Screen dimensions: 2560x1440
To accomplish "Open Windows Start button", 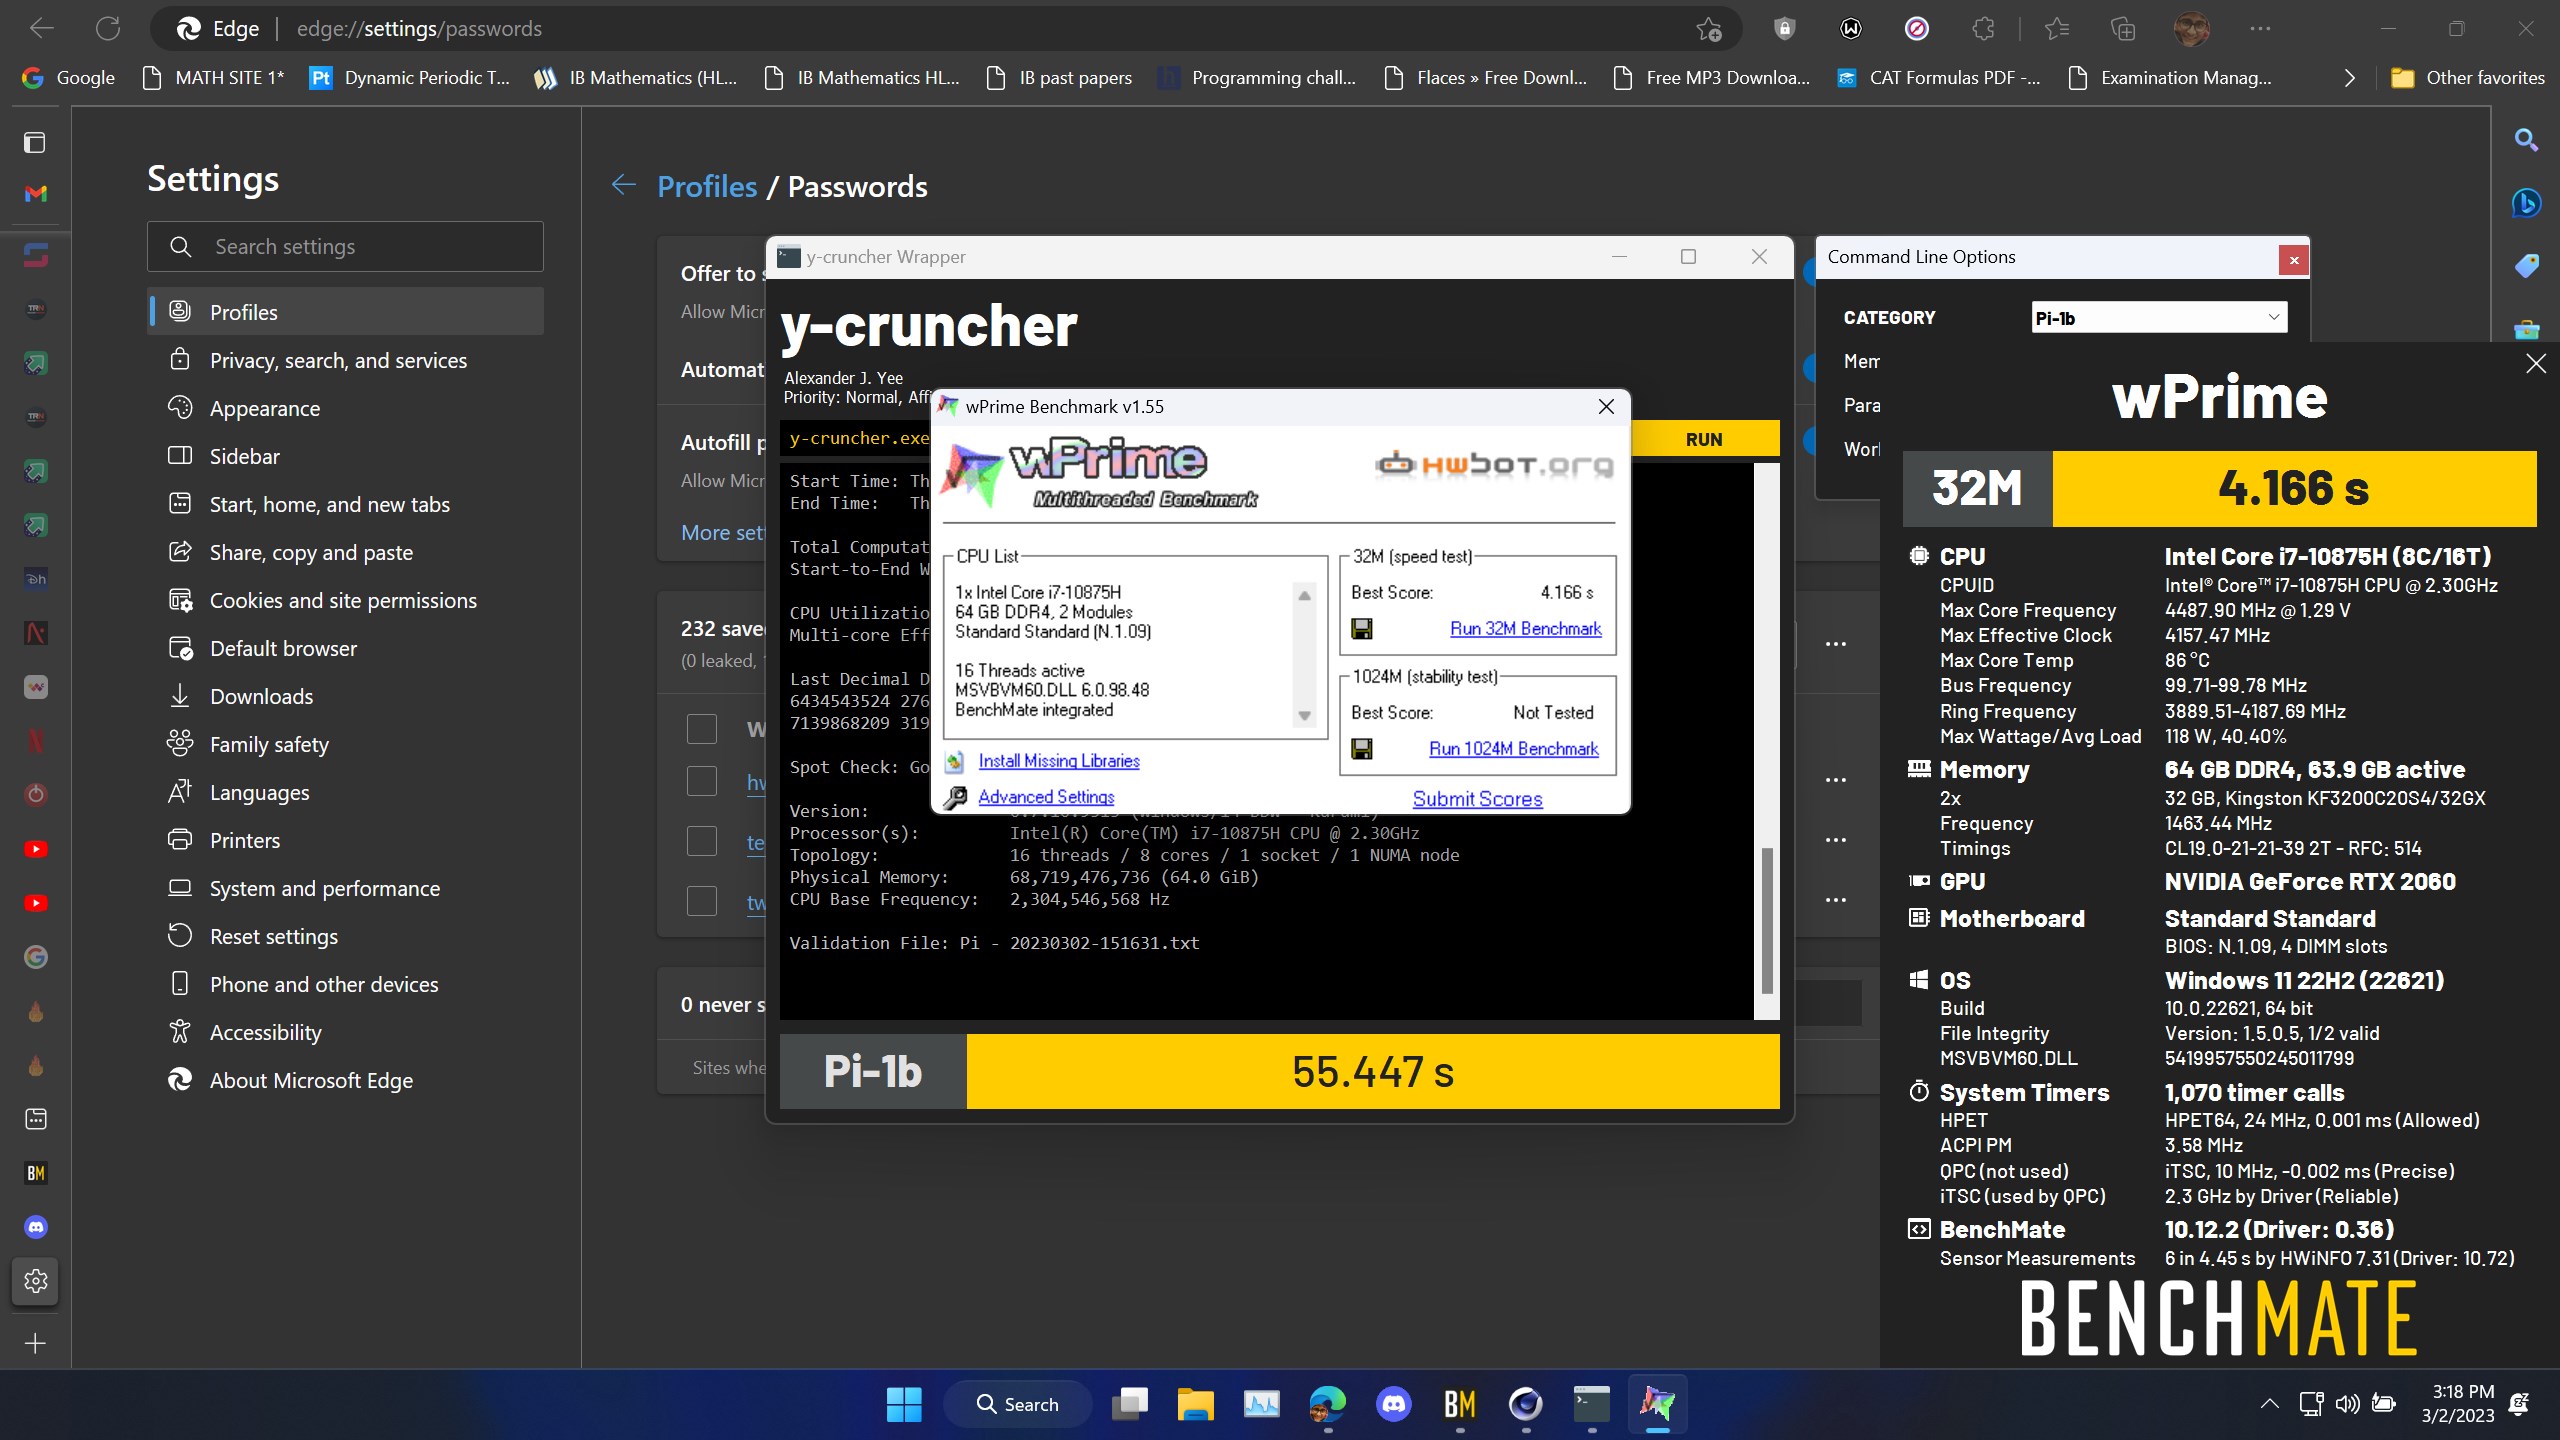I will 904,1404.
